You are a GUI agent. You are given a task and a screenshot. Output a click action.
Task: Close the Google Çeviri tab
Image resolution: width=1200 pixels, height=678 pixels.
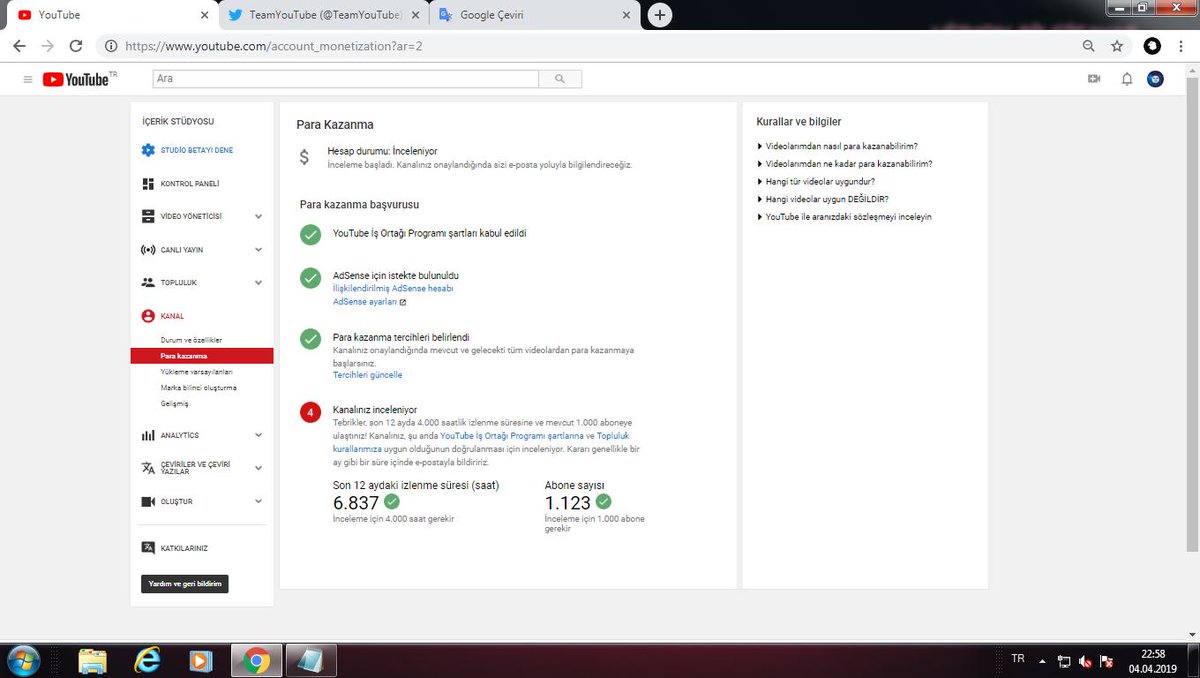627,15
